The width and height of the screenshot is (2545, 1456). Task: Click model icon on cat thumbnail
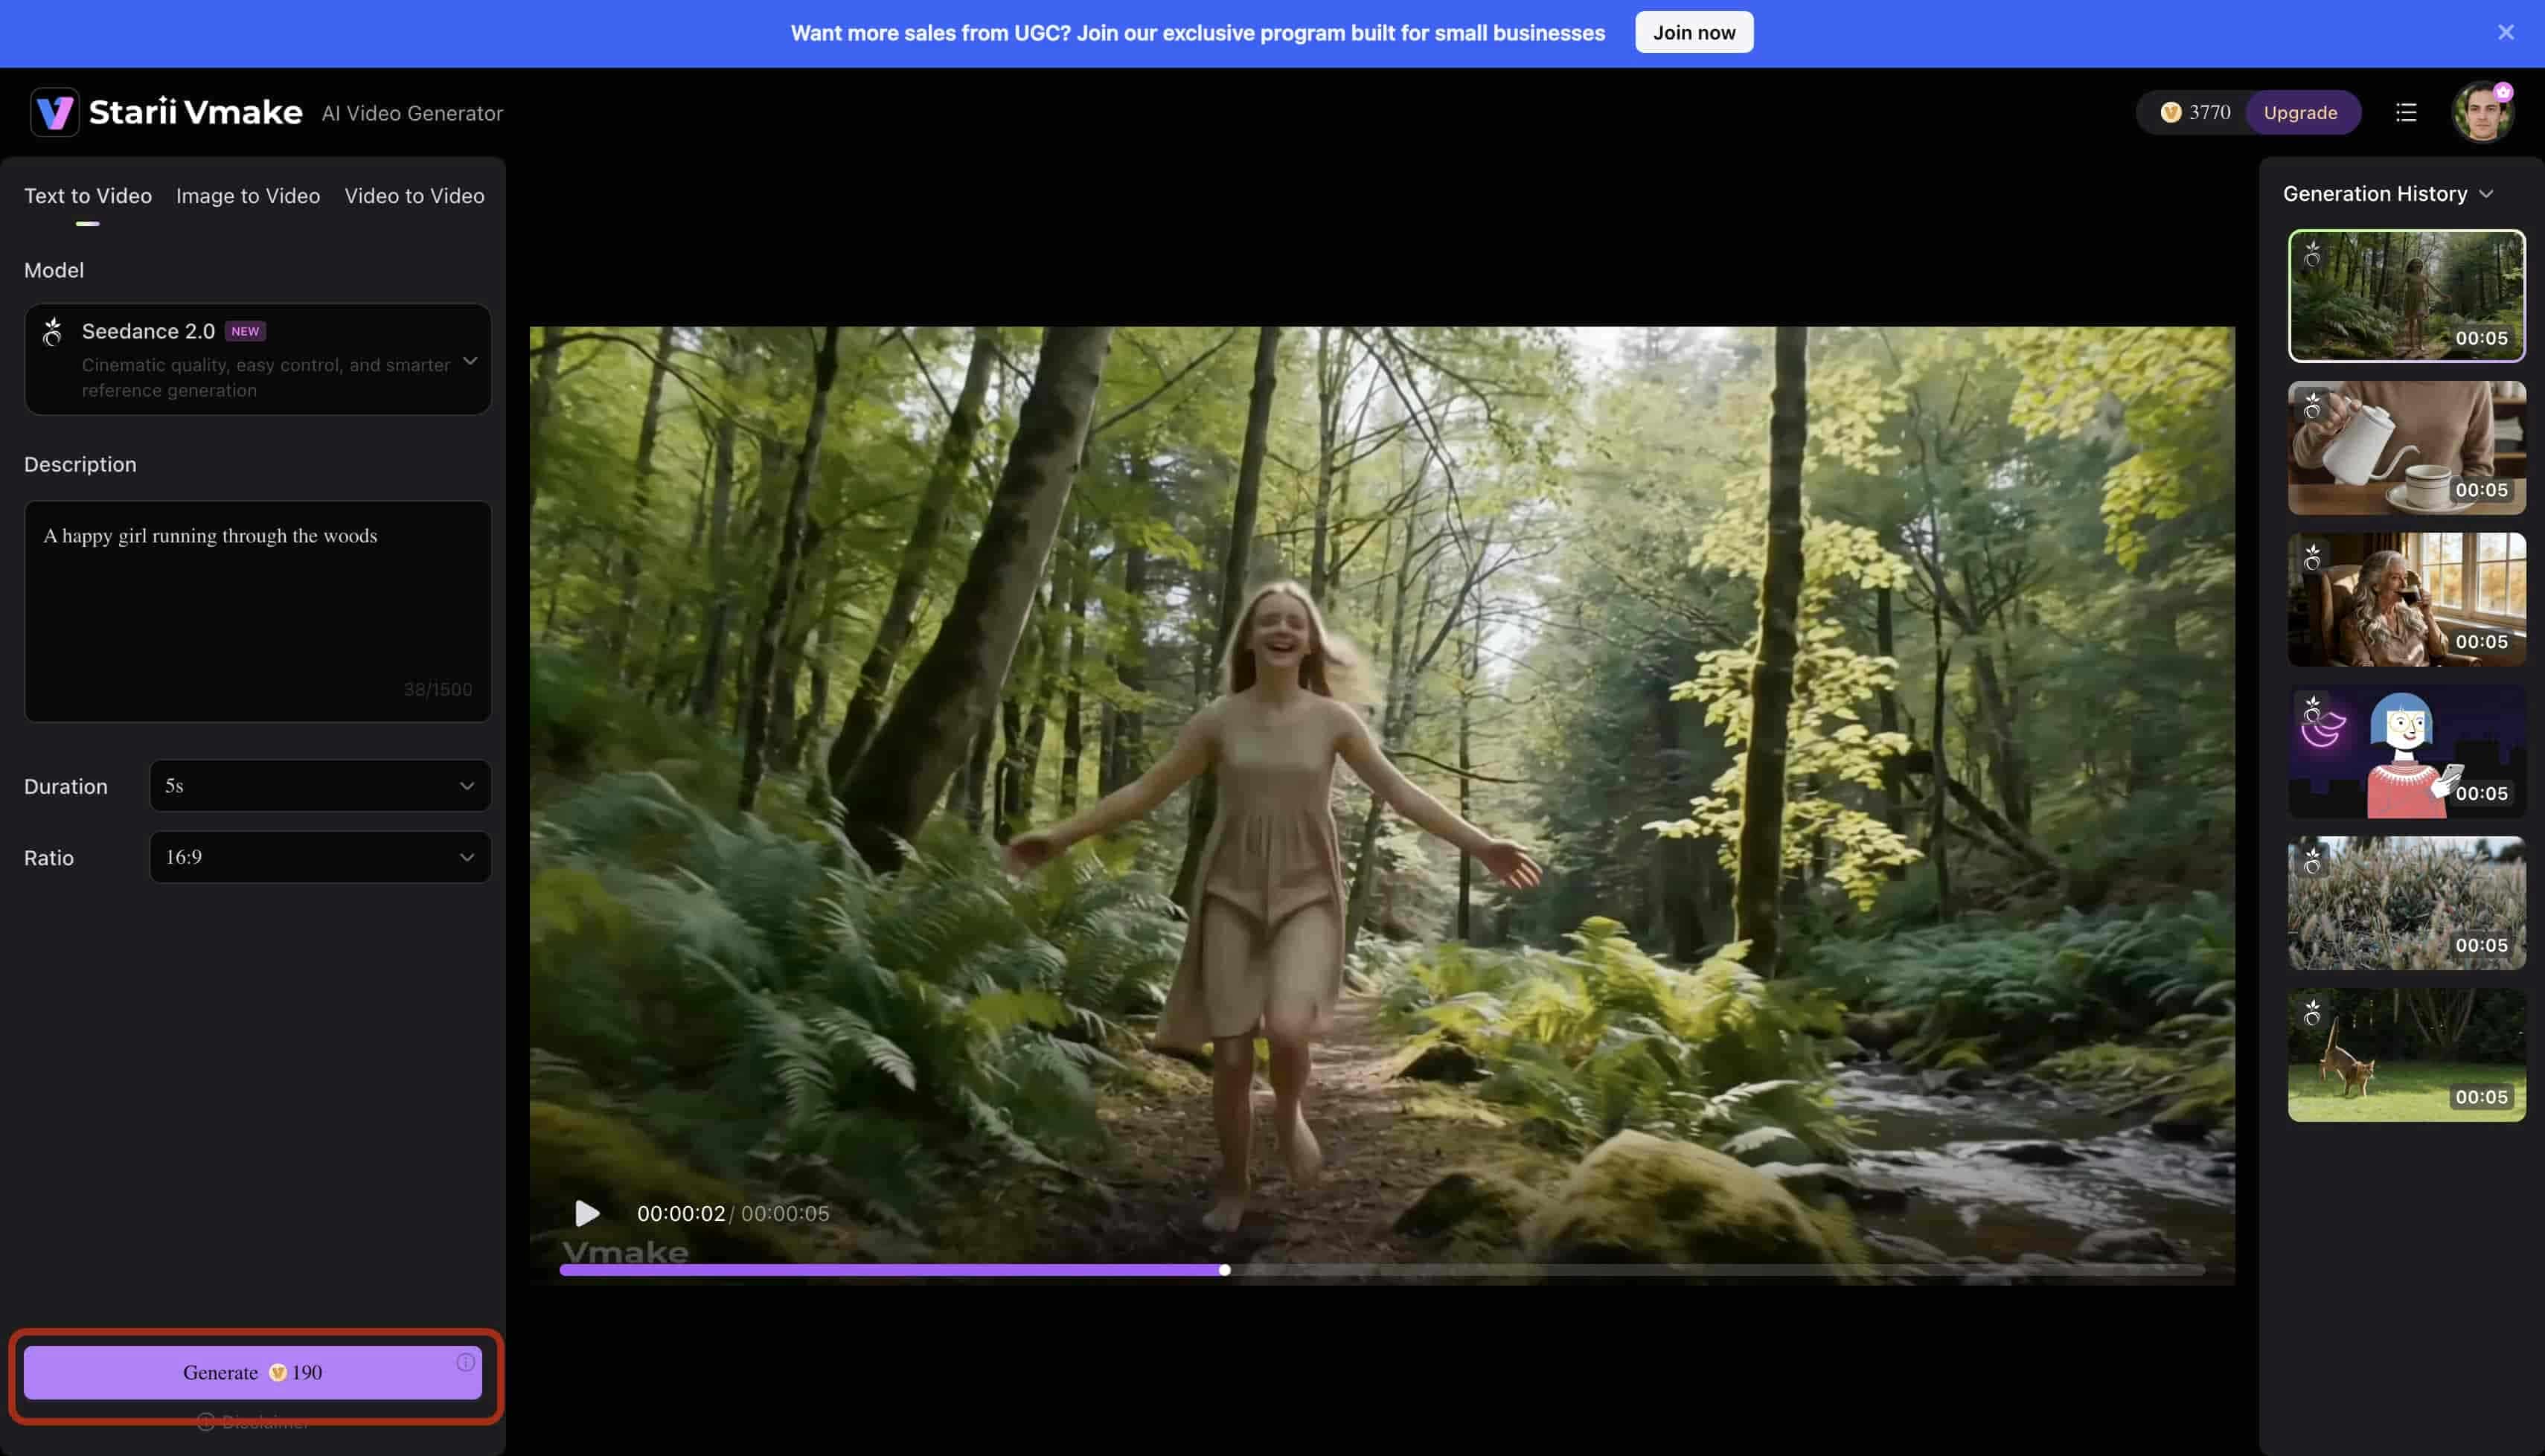pyautogui.click(x=2312, y=1013)
